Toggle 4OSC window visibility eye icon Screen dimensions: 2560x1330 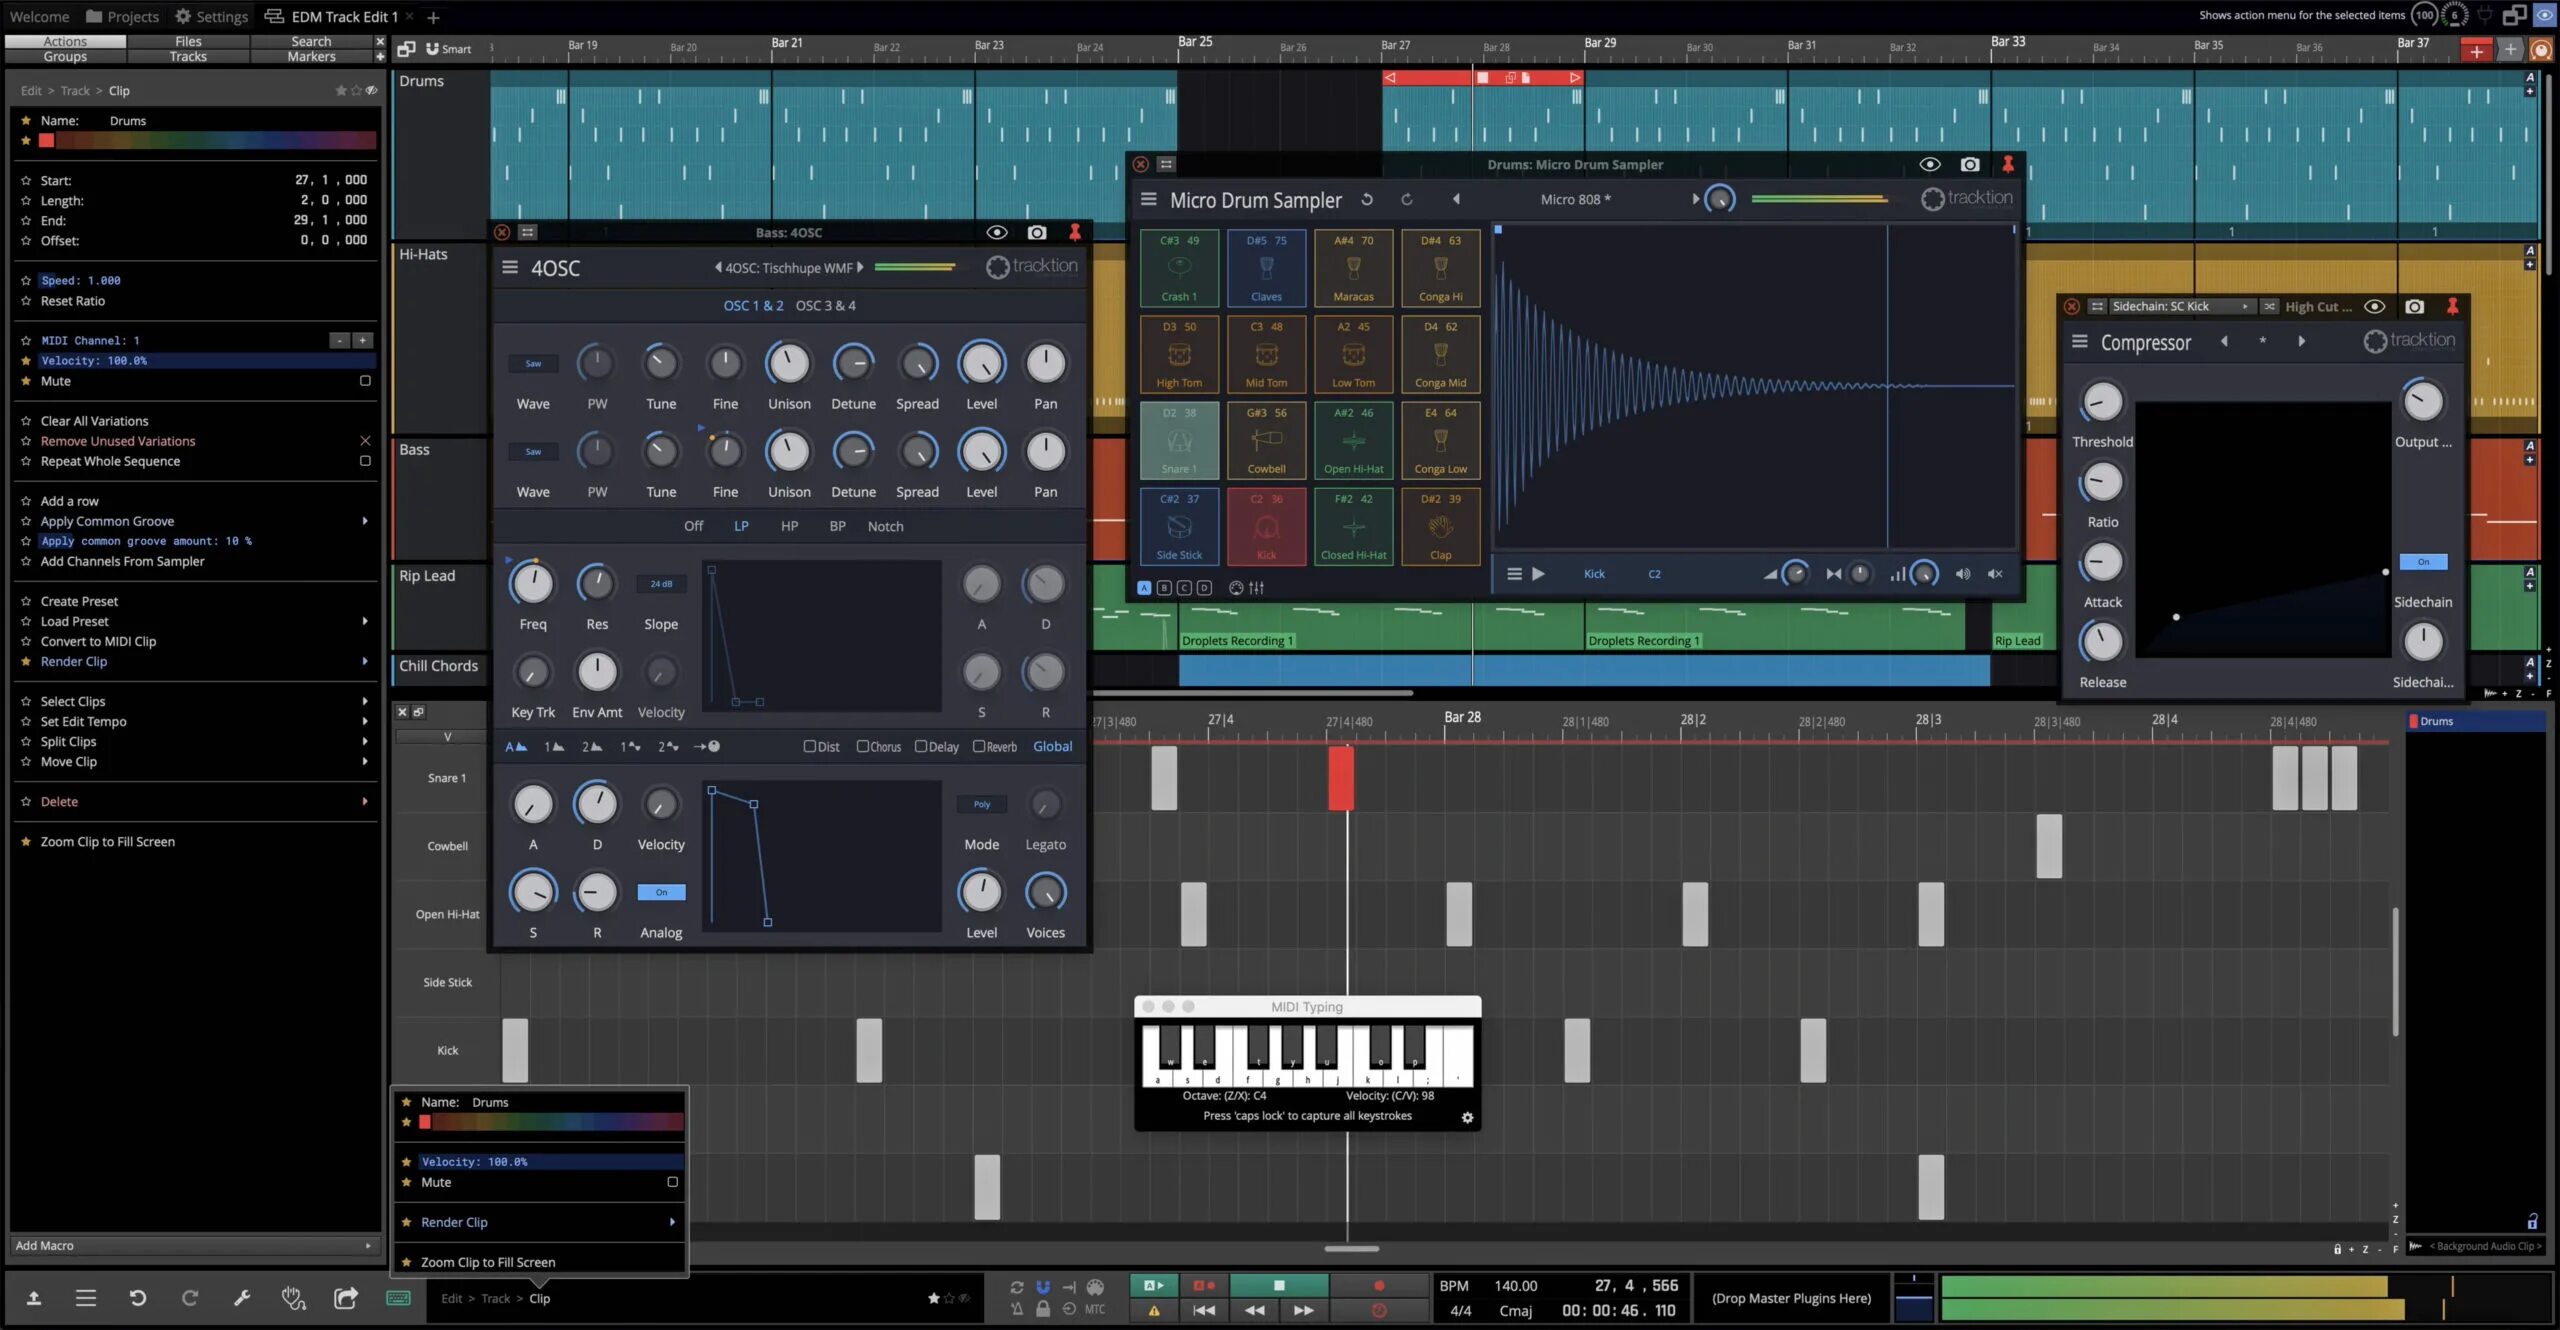tap(996, 232)
